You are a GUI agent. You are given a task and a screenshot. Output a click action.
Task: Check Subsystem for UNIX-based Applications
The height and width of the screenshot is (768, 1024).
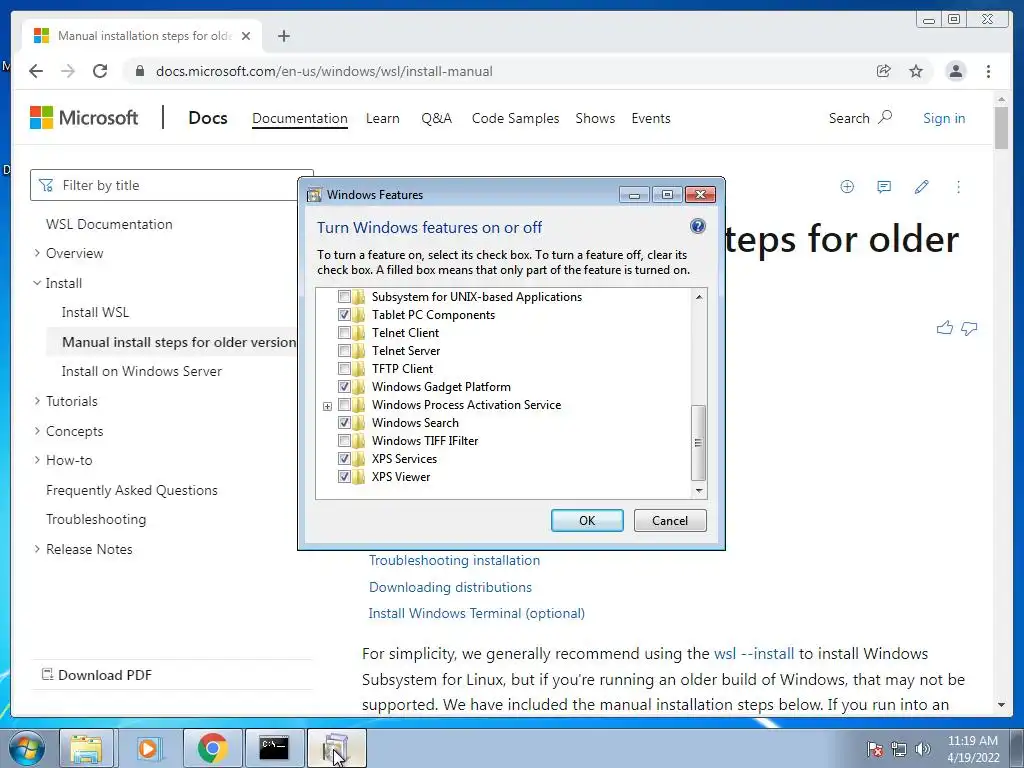(x=344, y=296)
